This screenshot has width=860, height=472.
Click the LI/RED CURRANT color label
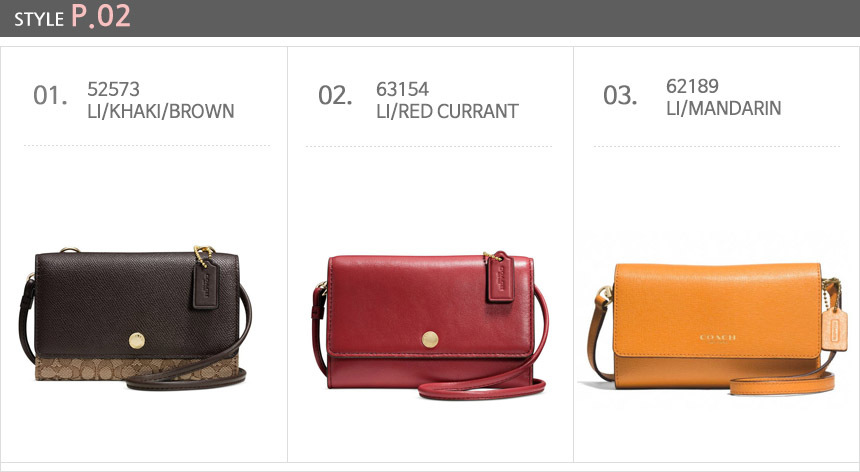pos(447,111)
